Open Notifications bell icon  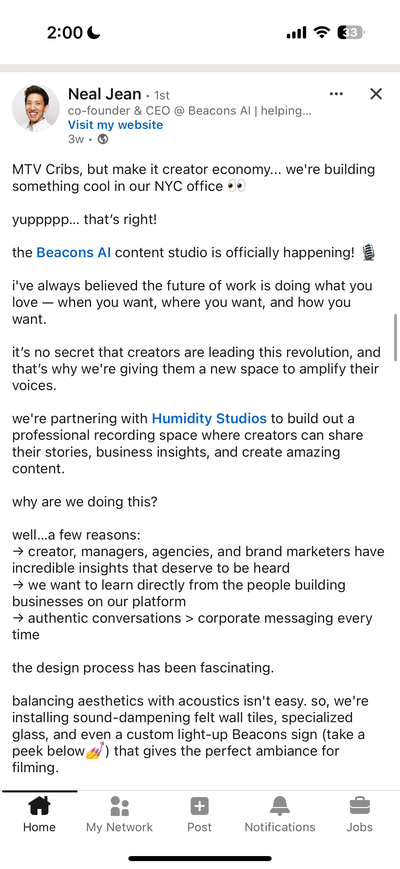[280, 806]
